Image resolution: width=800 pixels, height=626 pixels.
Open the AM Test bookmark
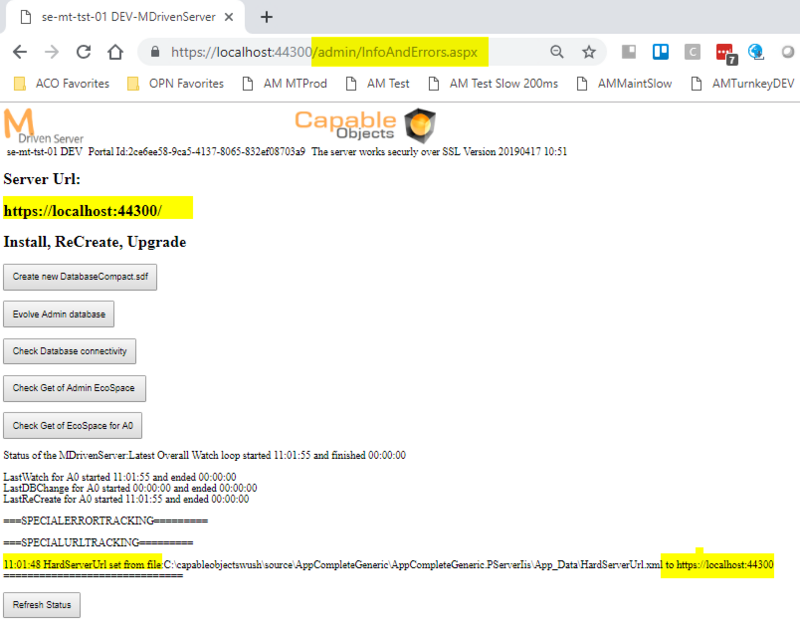(x=378, y=84)
